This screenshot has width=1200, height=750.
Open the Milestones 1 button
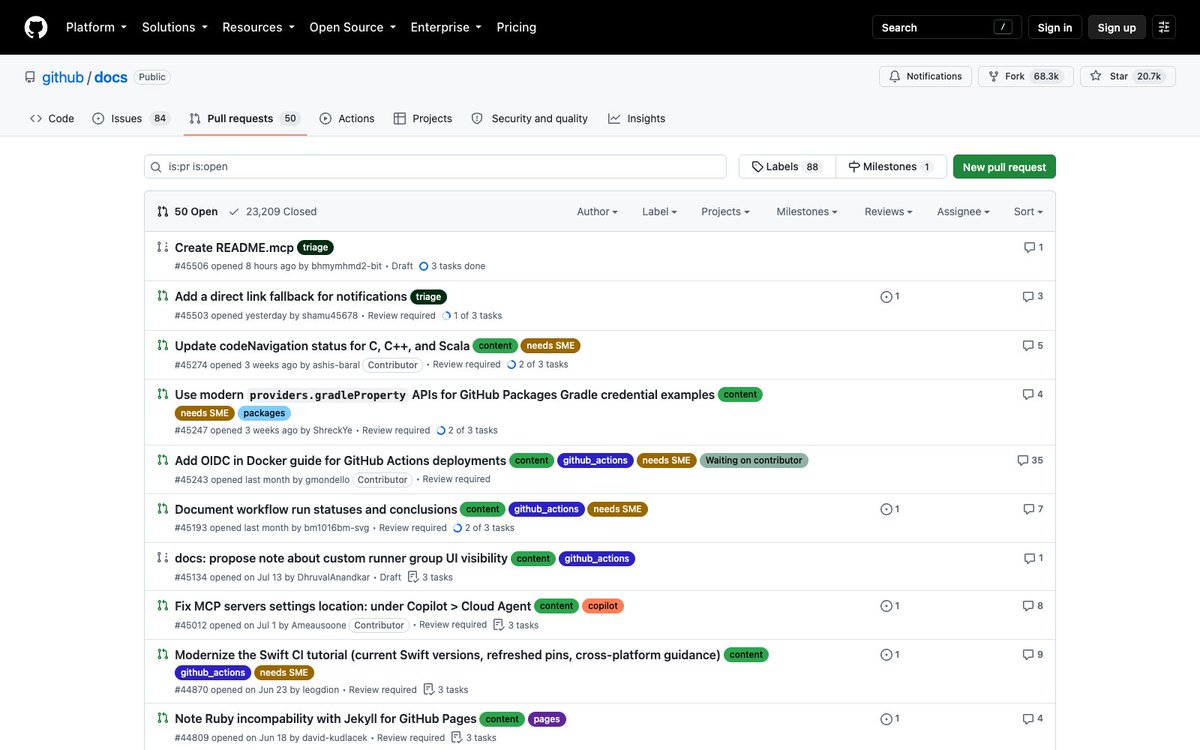pos(891,167)
